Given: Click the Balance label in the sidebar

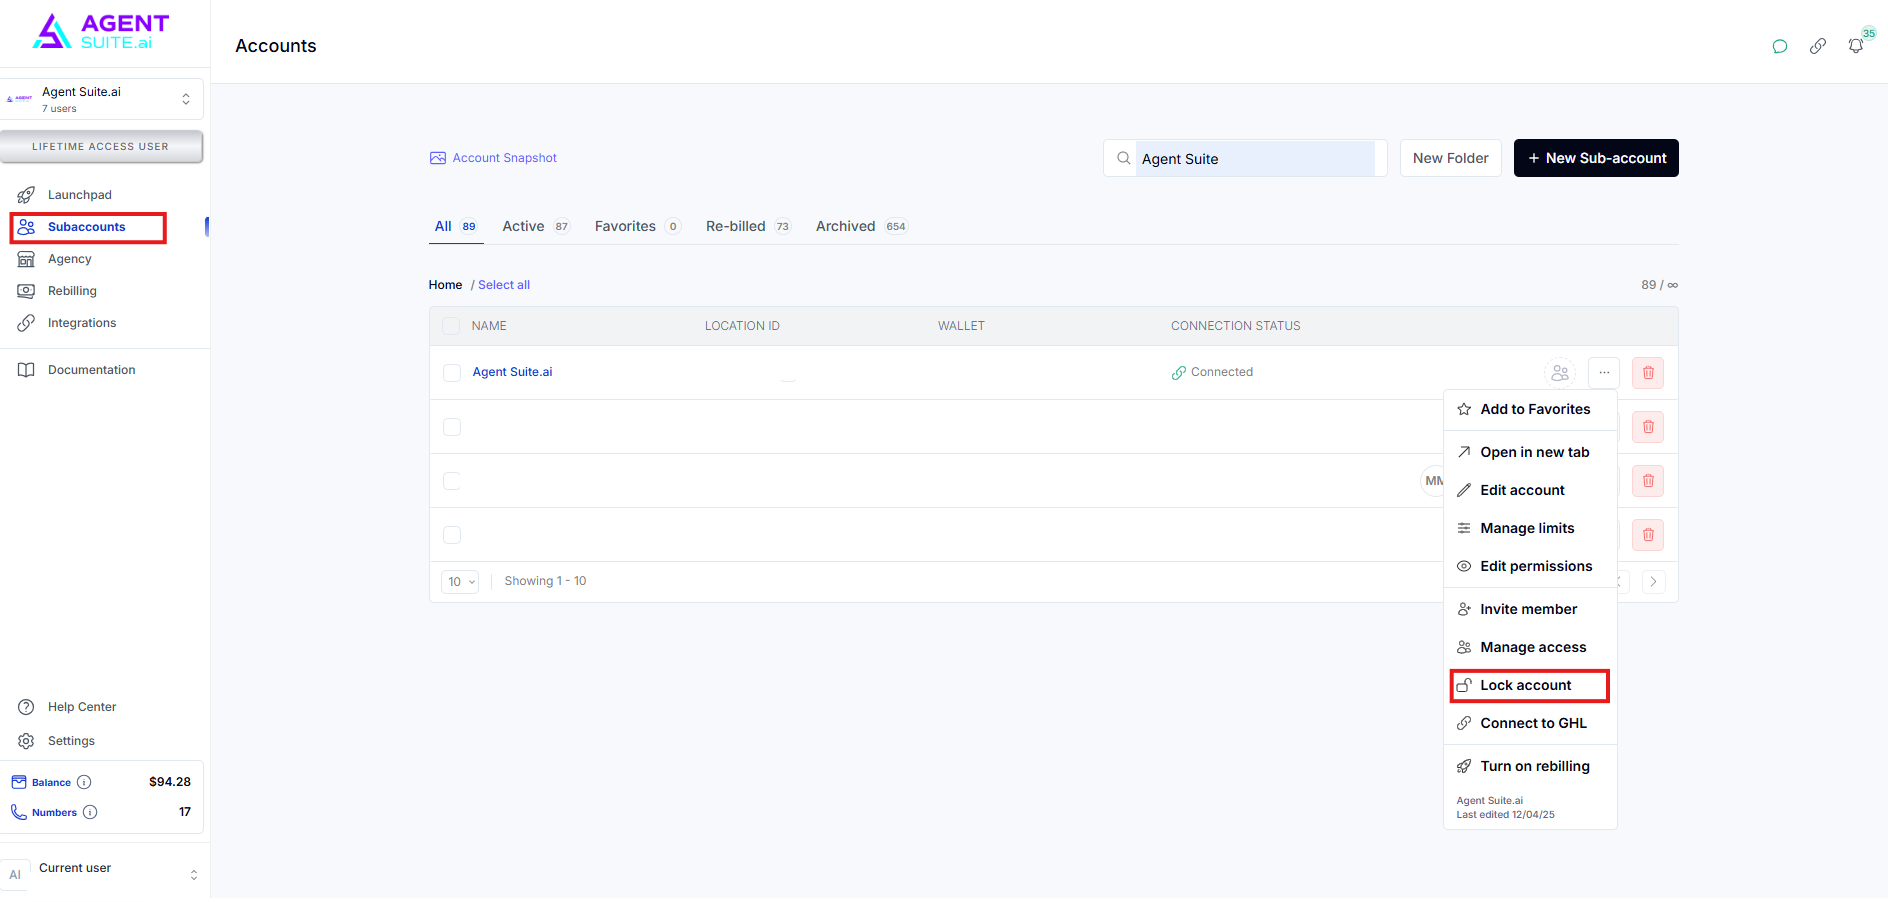Looking at the screenshot, I should pos(51,783).
